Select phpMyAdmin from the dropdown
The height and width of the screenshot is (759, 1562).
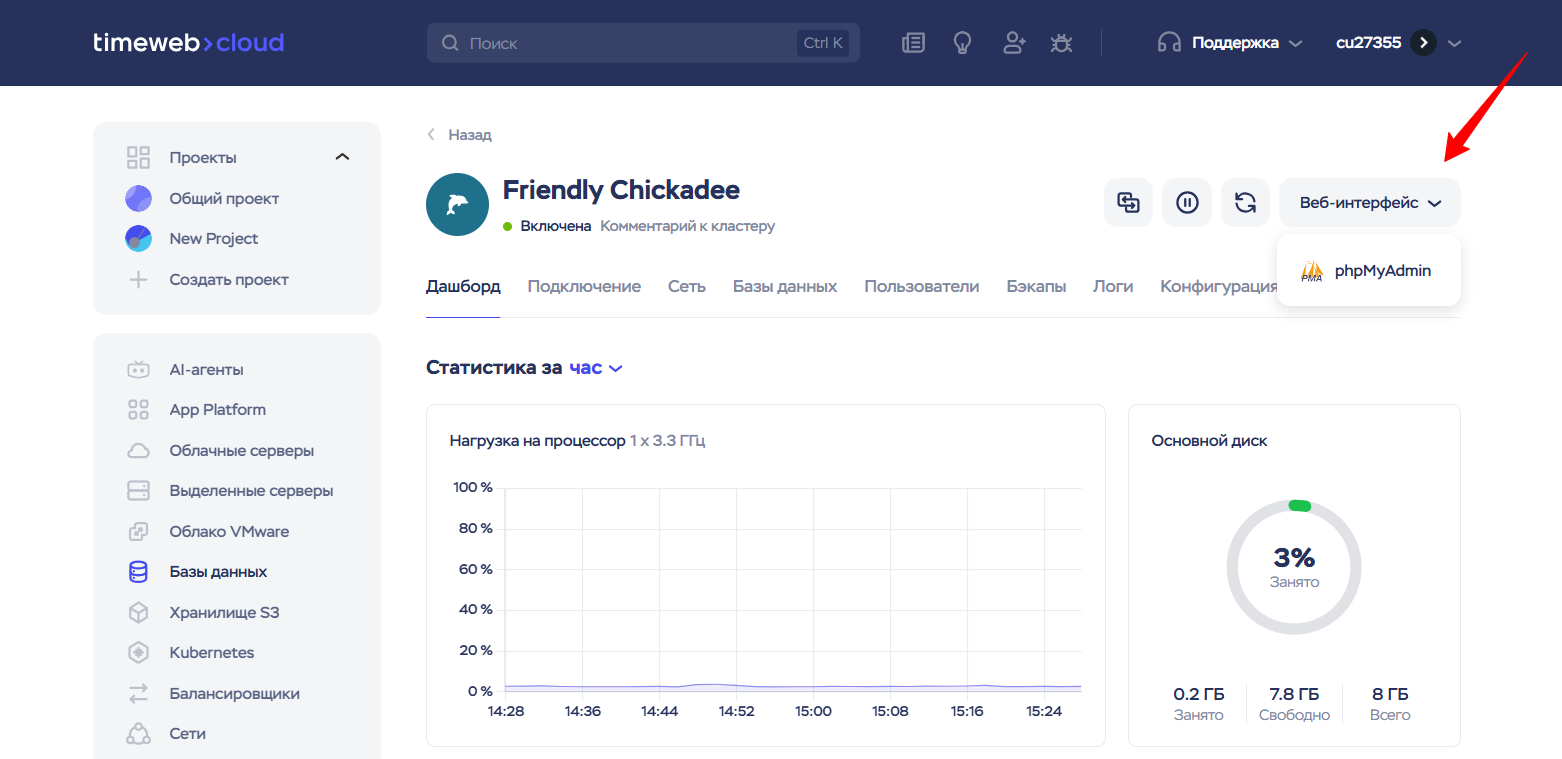[x=1368, y=271]
